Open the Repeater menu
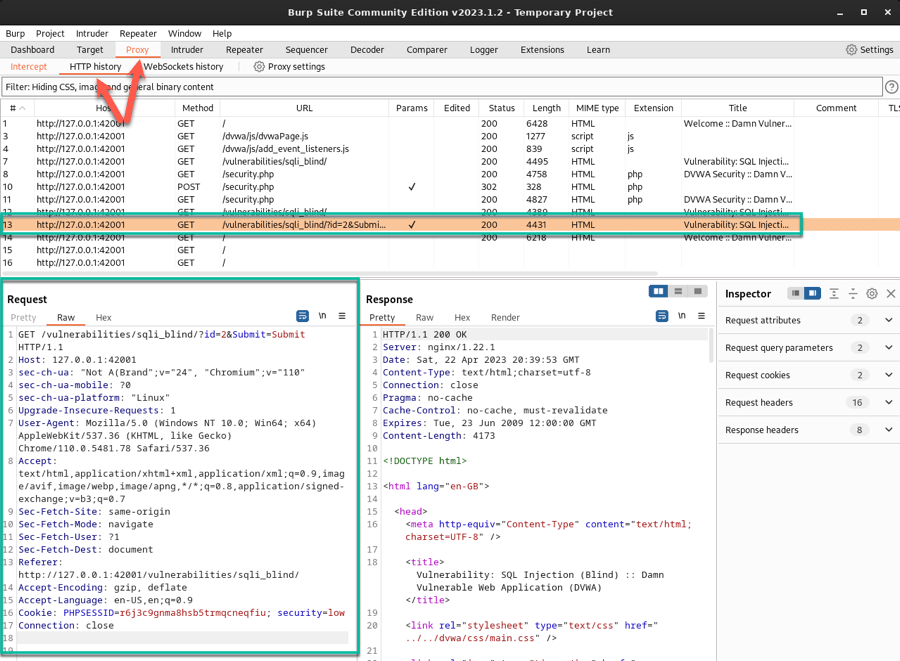 click(x=138, y=33)
